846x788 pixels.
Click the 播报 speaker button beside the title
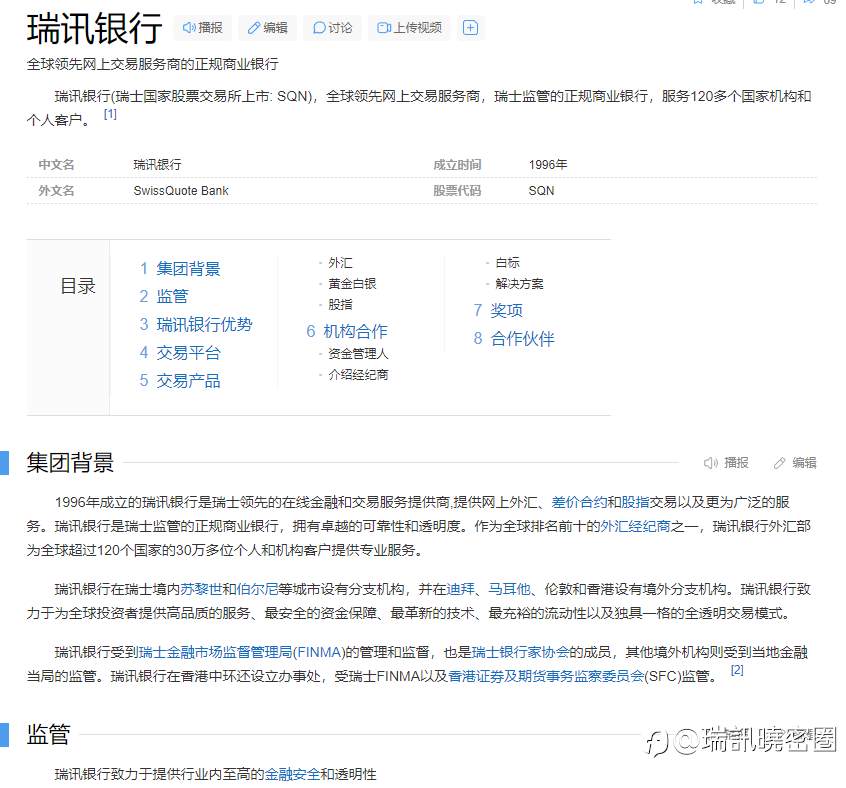203,28
